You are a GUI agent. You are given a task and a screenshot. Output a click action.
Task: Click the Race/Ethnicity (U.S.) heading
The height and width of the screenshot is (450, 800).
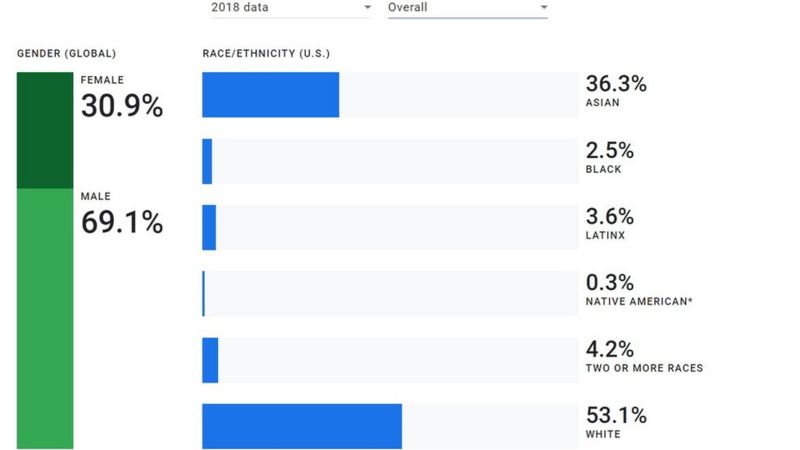coord(266,53)
